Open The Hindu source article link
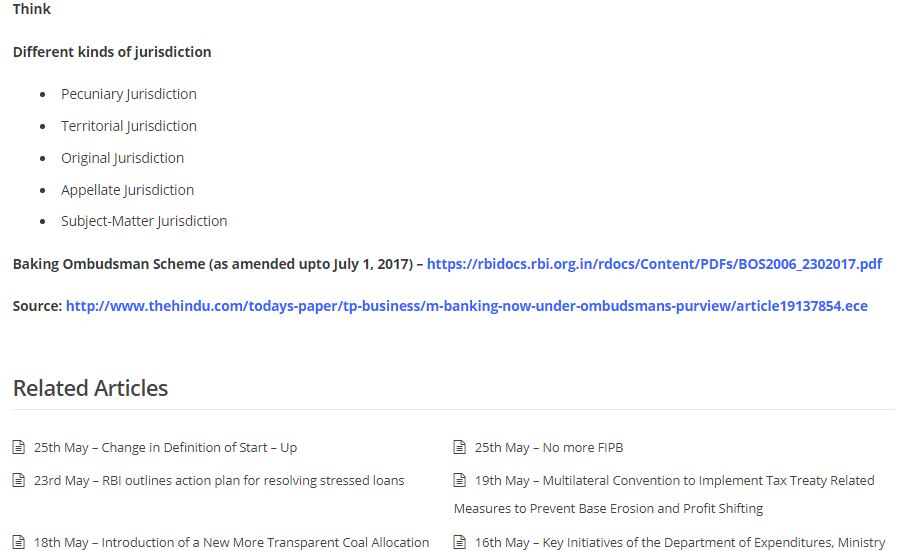This screenshot has width=906, height=551. tap(466, 306)
